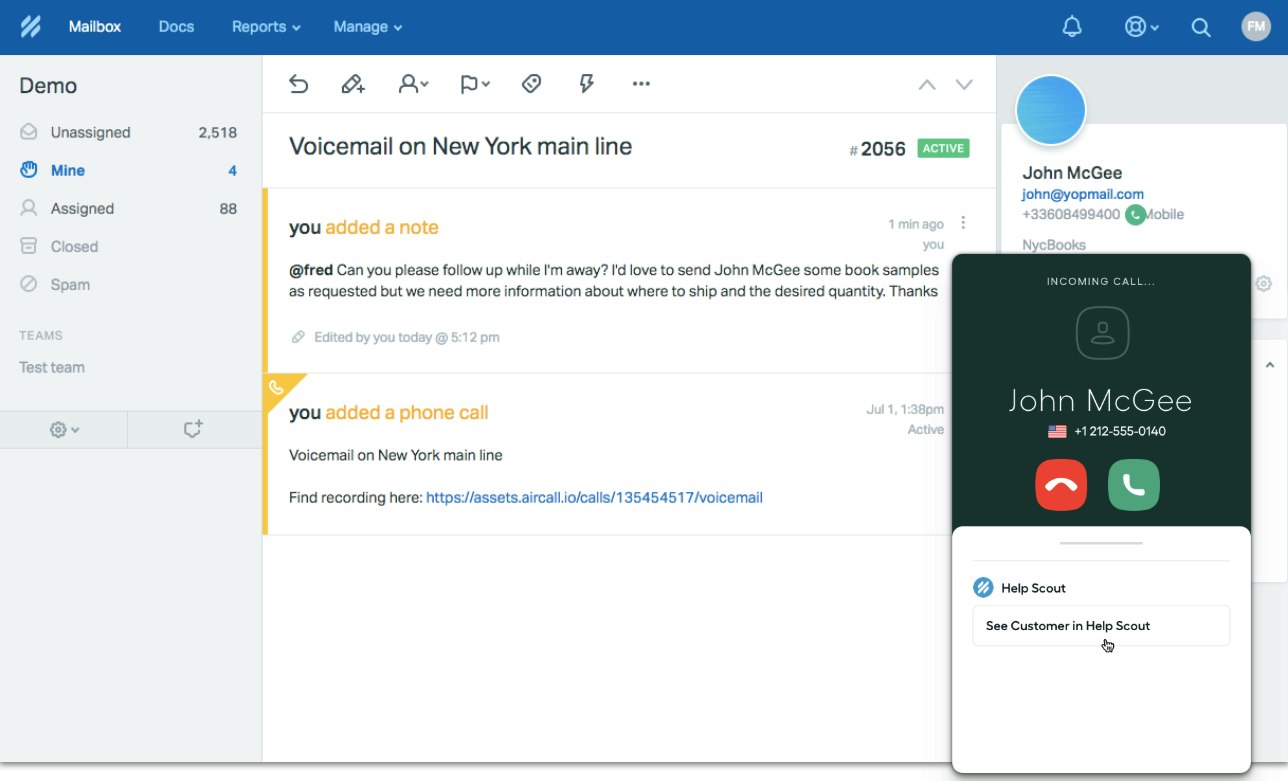Click the tag icon
1288x781 pixels.
click(x=532, y=84)
